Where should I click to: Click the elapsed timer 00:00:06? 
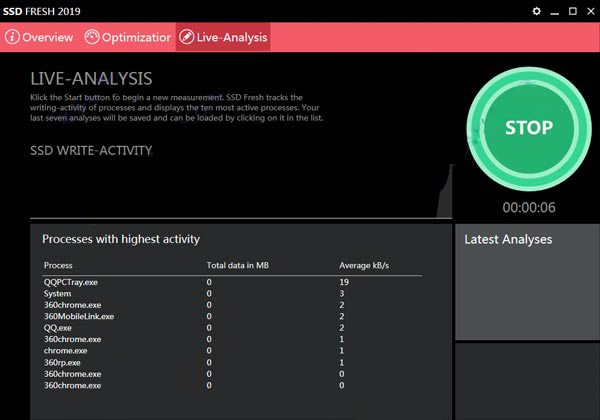click(529, 208)
